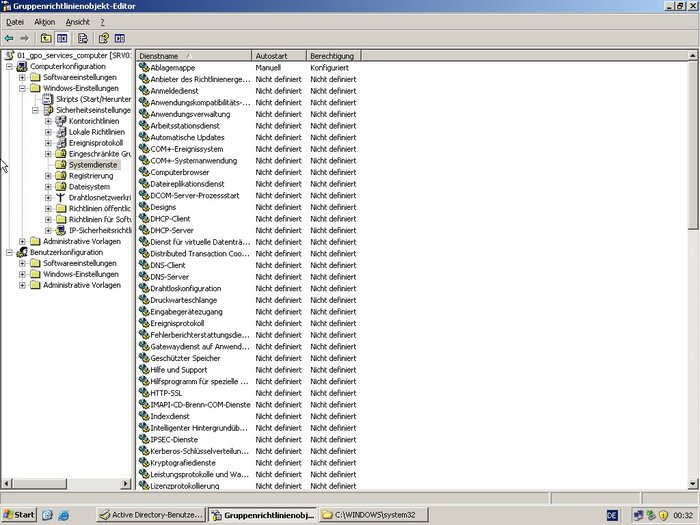Open the Datei menu
The height and width of the screenshot is (525, 700).
coord(15,22)
